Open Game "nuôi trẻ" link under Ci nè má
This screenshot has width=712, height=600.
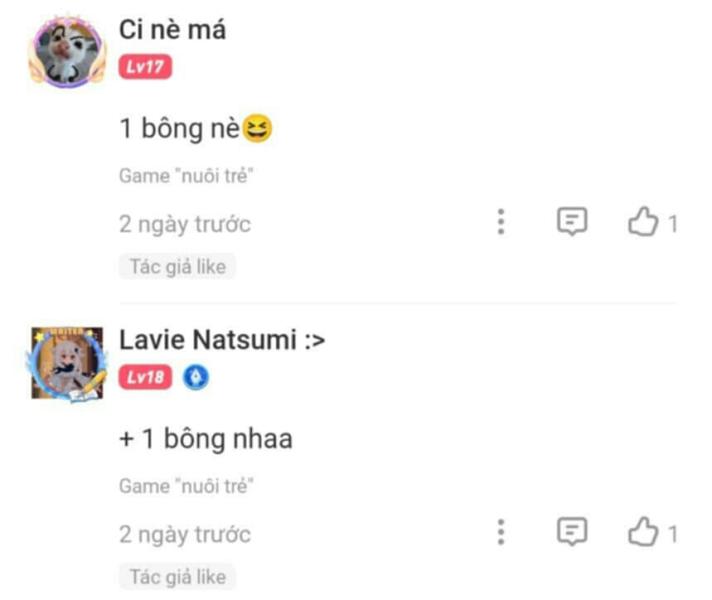click(187, 176)
